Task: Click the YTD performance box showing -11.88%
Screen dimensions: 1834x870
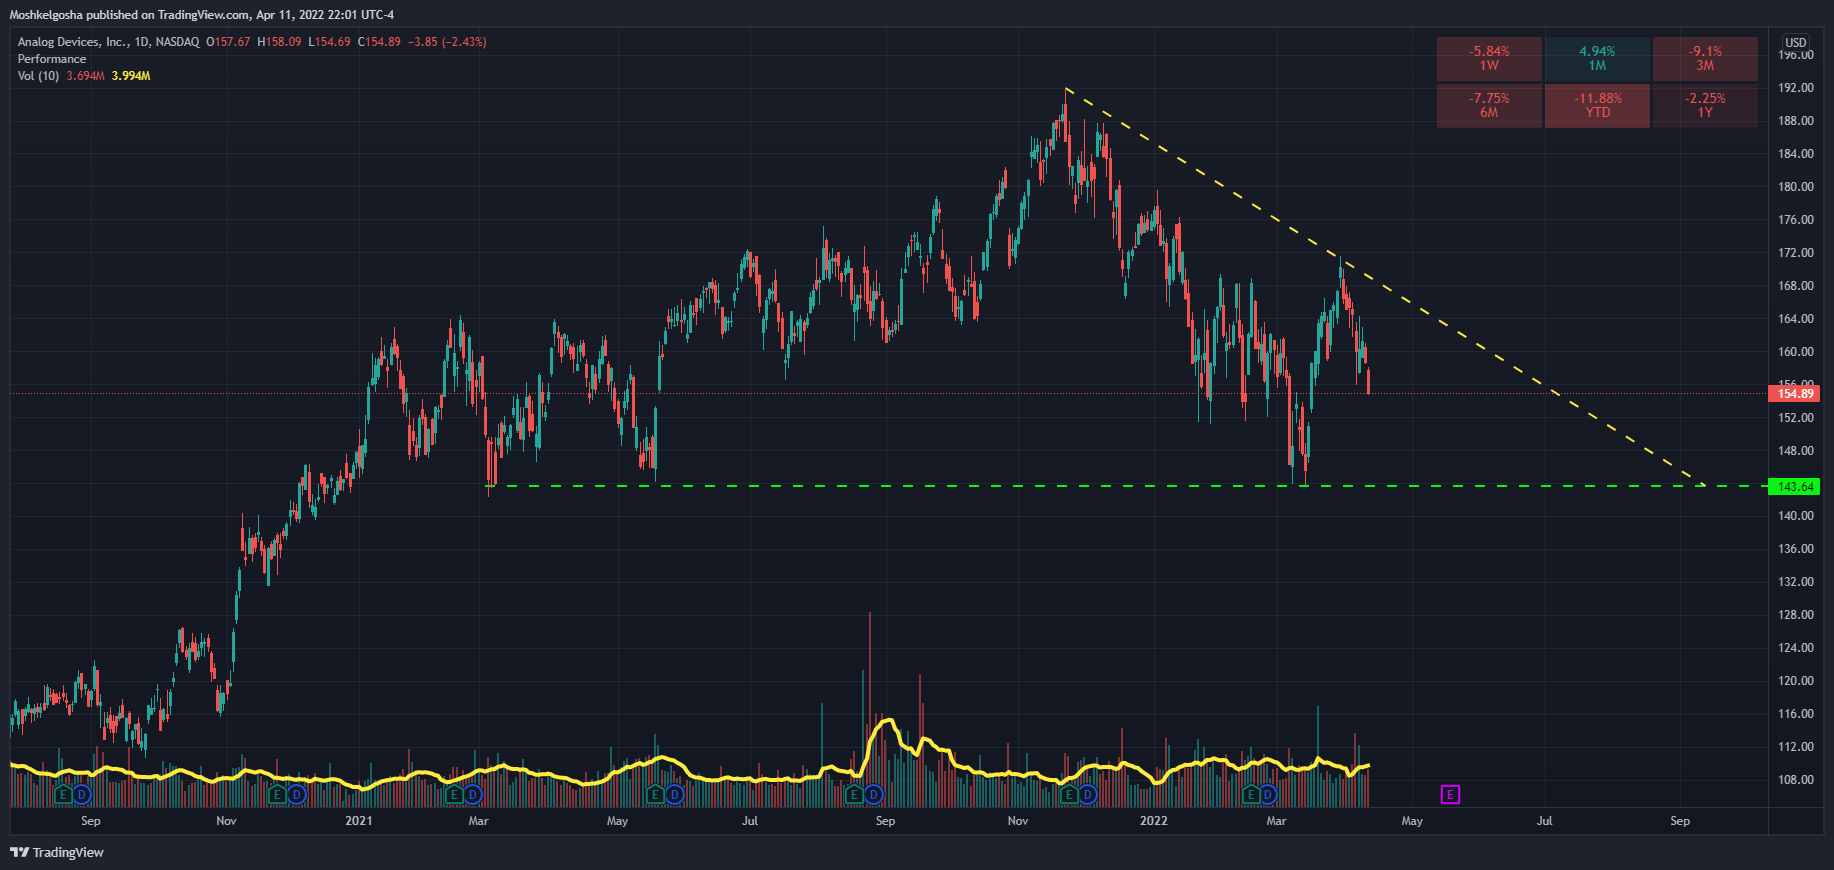Action: (x=1597, y=105)
